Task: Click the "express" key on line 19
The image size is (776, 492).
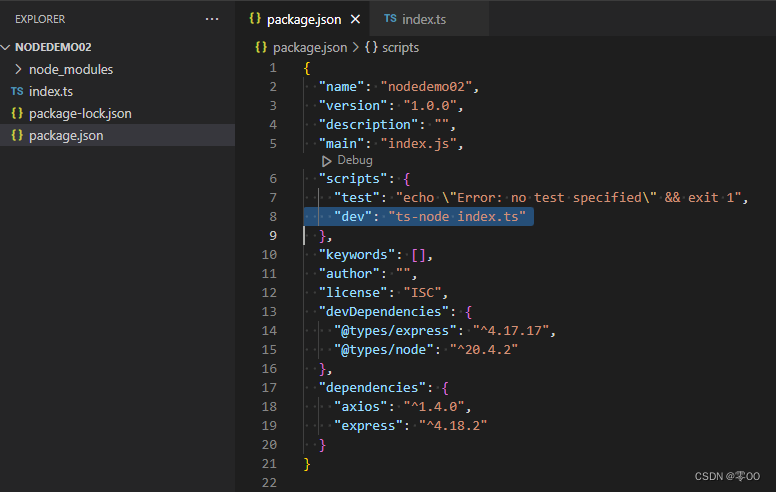Action: 369,426
